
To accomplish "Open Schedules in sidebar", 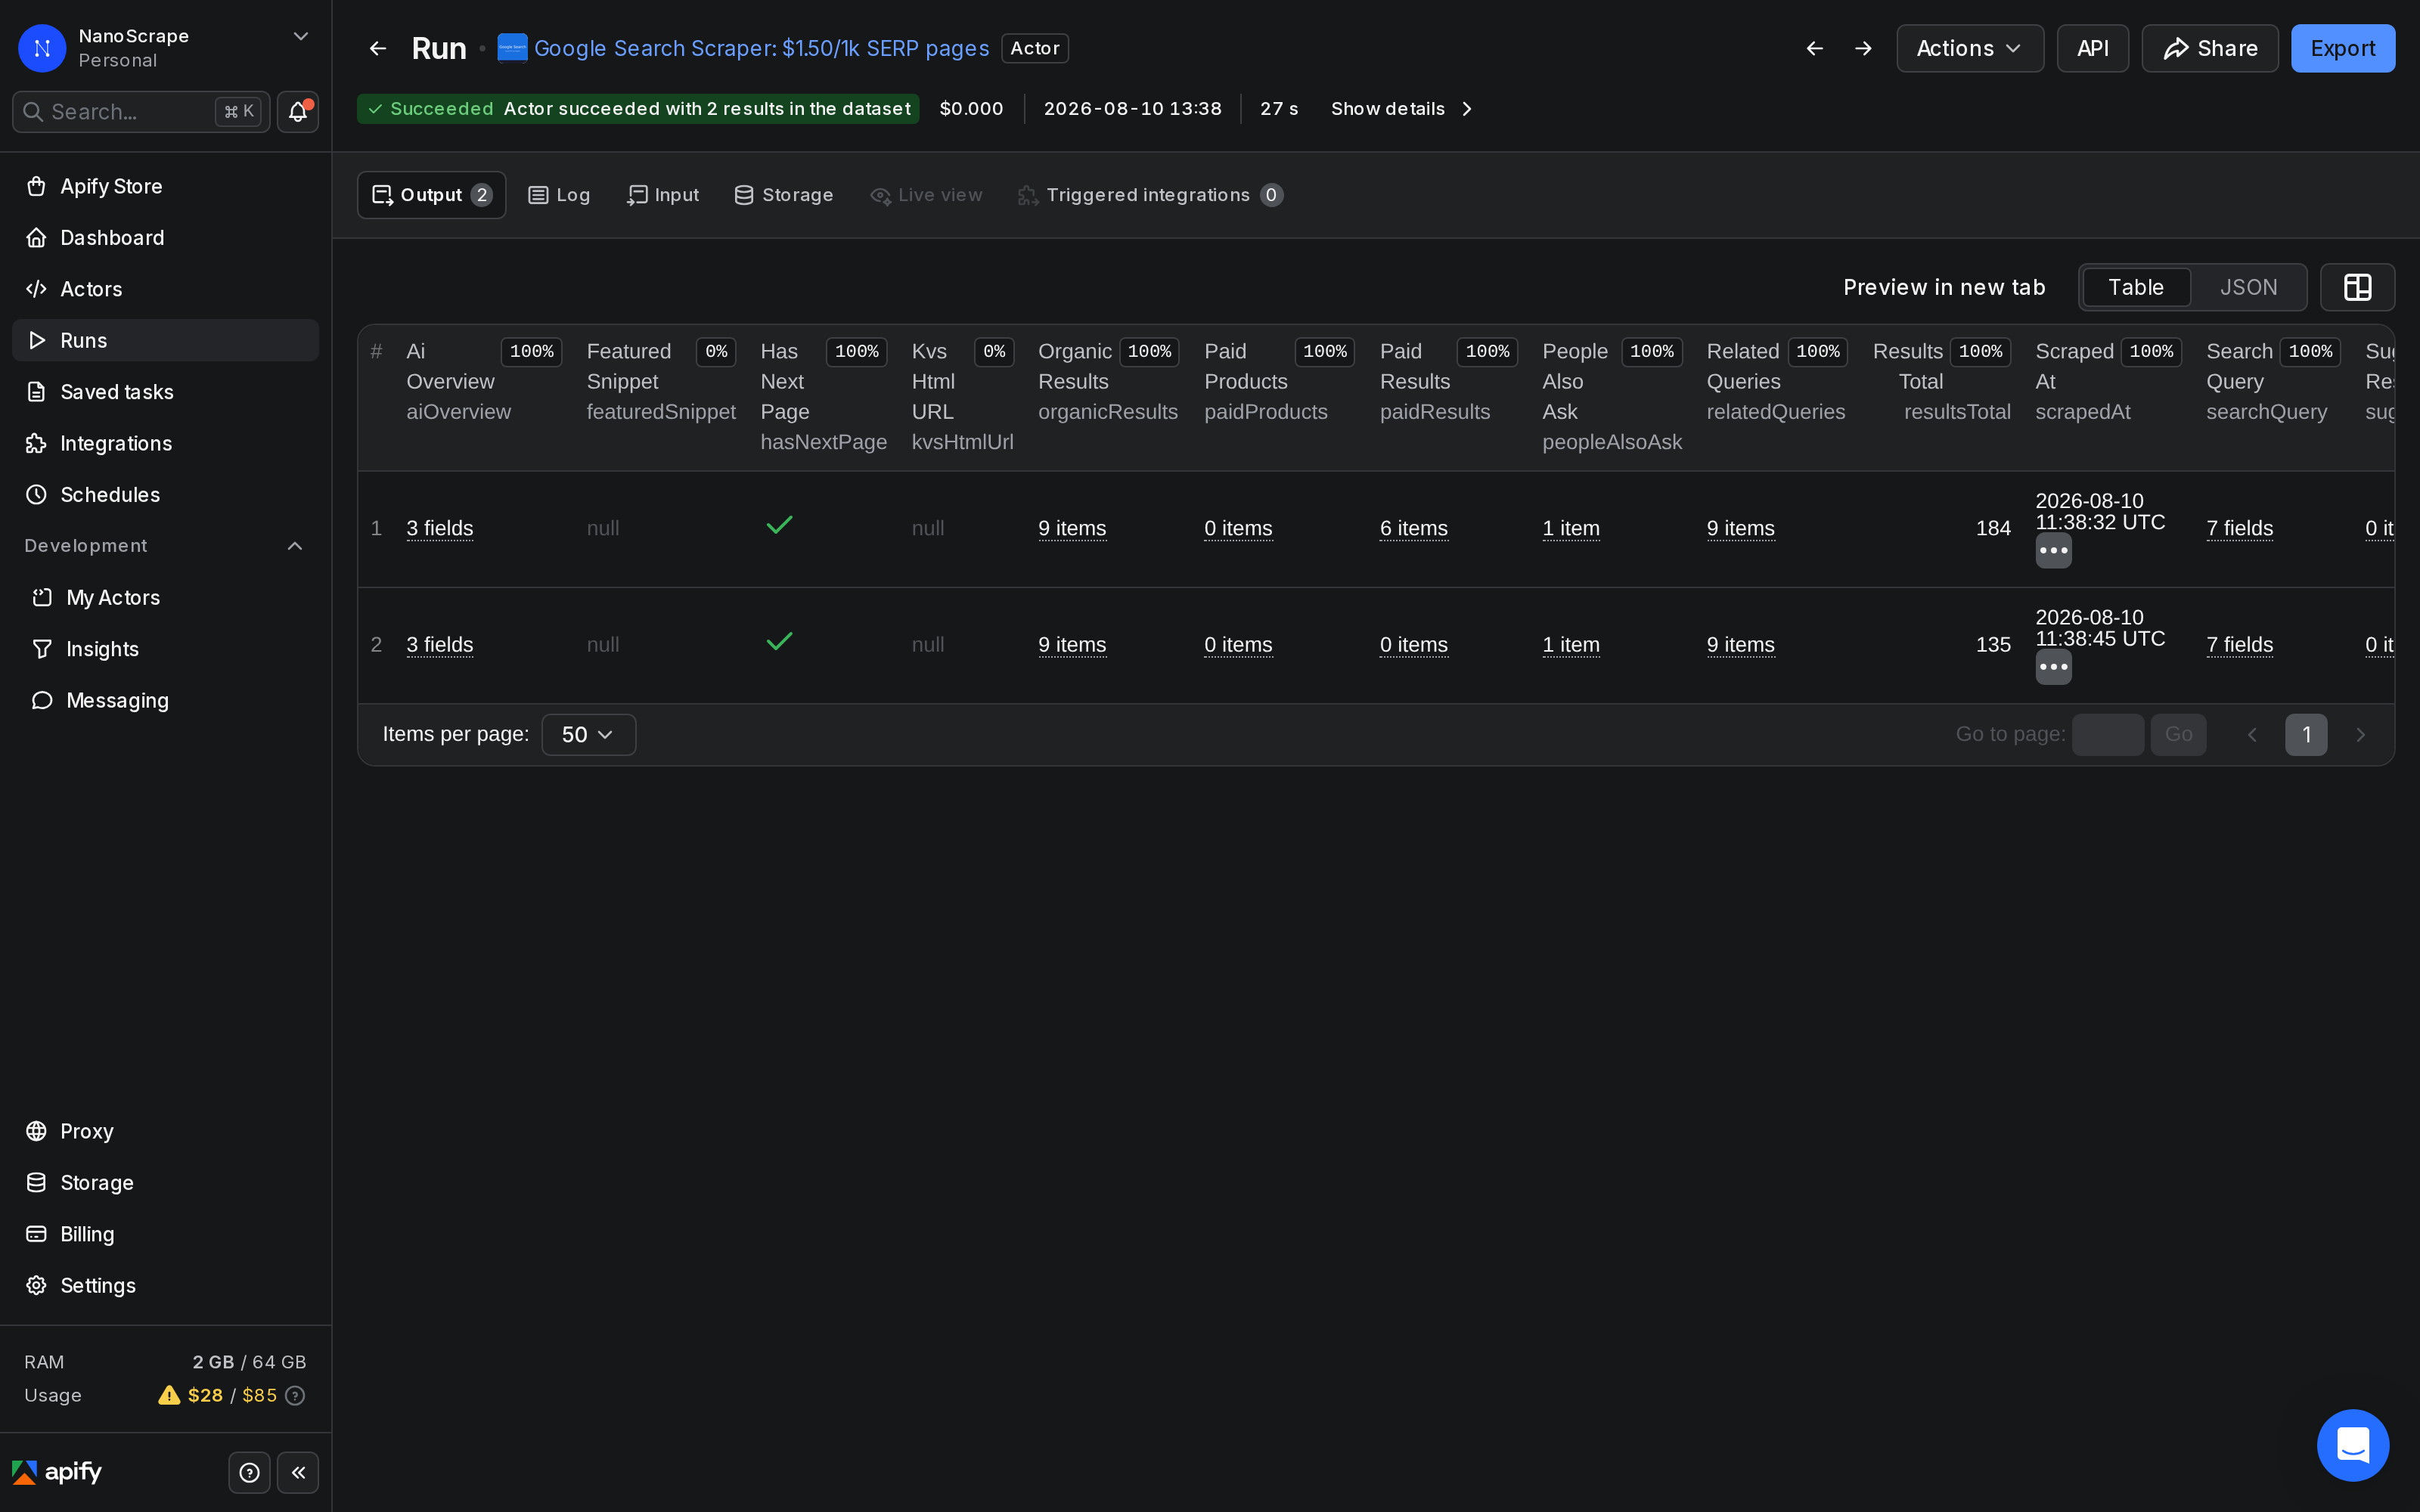I will pos(165,495).
